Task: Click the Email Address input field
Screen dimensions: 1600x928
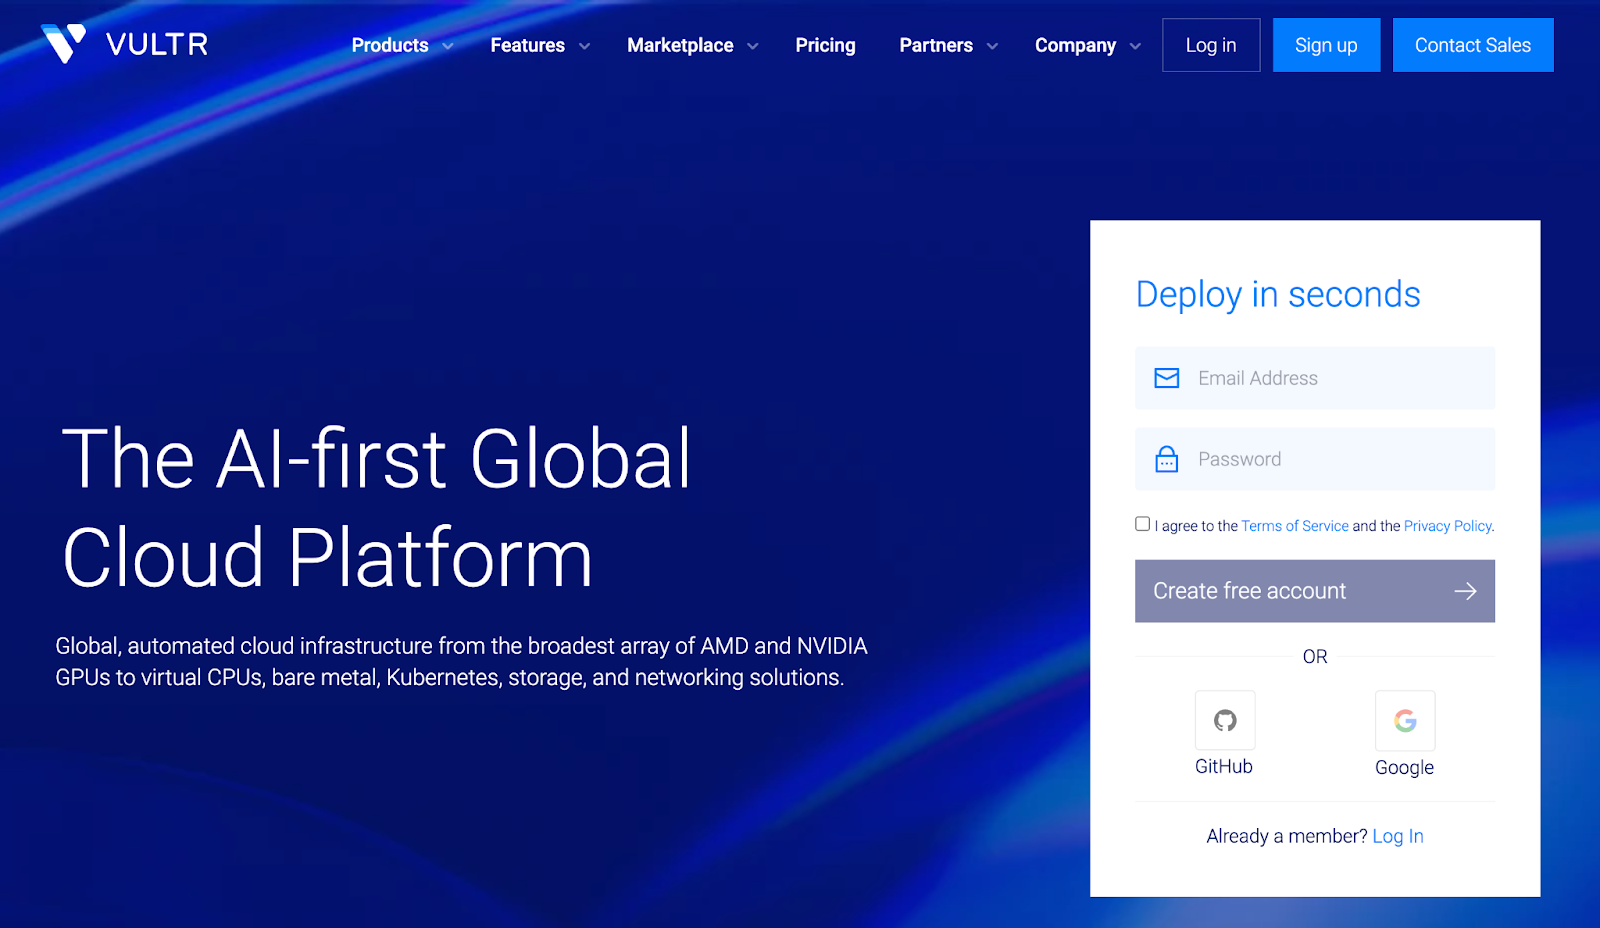Action: pos(1315,378)
